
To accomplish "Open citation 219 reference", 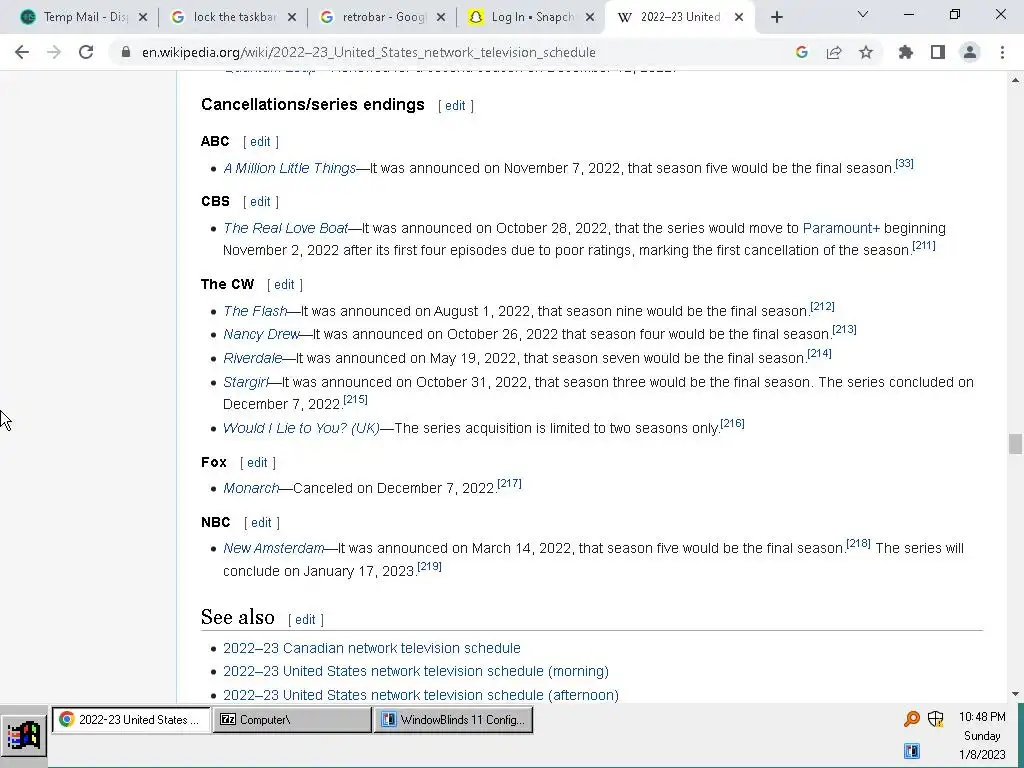I will coord(430,566).
